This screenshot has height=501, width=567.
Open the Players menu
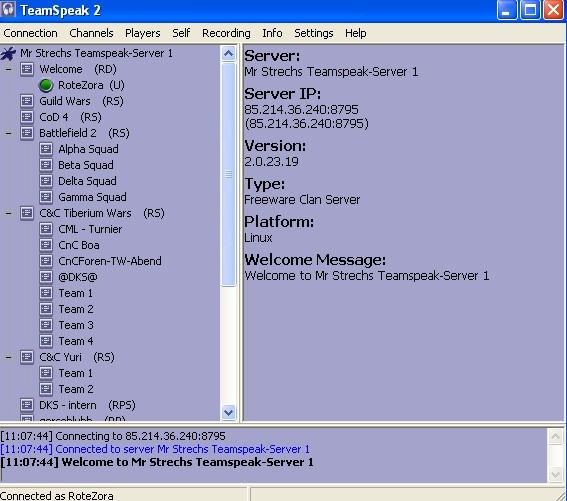pos(142,33)
